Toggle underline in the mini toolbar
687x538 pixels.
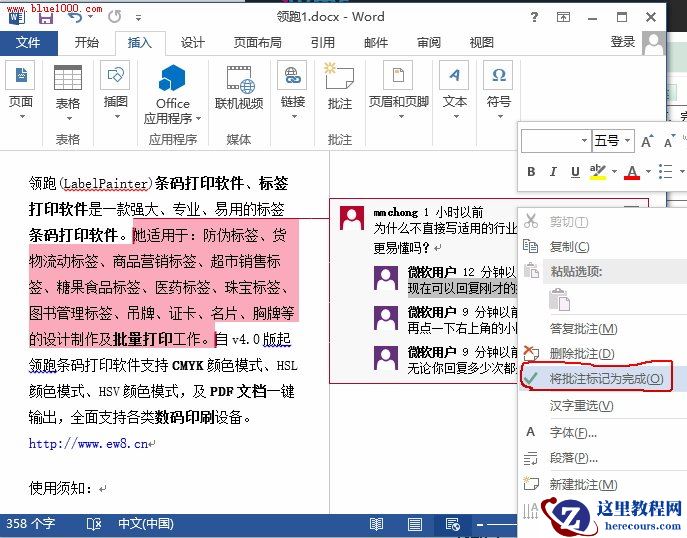pyautogui.click(x=575, y=172)
